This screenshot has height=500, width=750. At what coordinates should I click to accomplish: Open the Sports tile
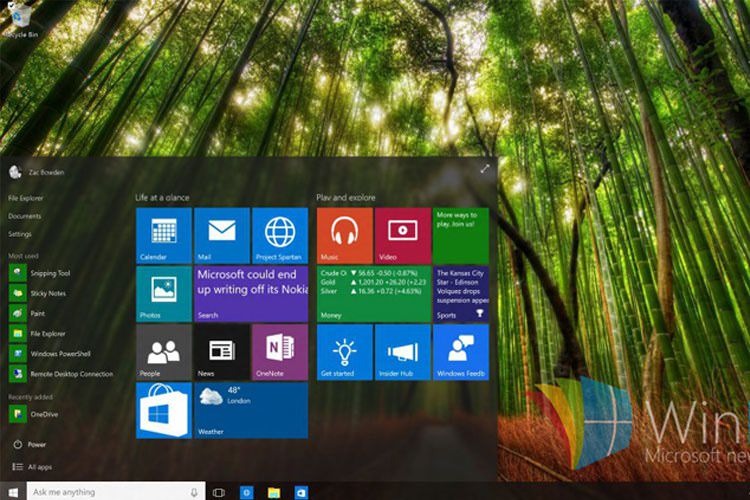[x=461, y=294]
